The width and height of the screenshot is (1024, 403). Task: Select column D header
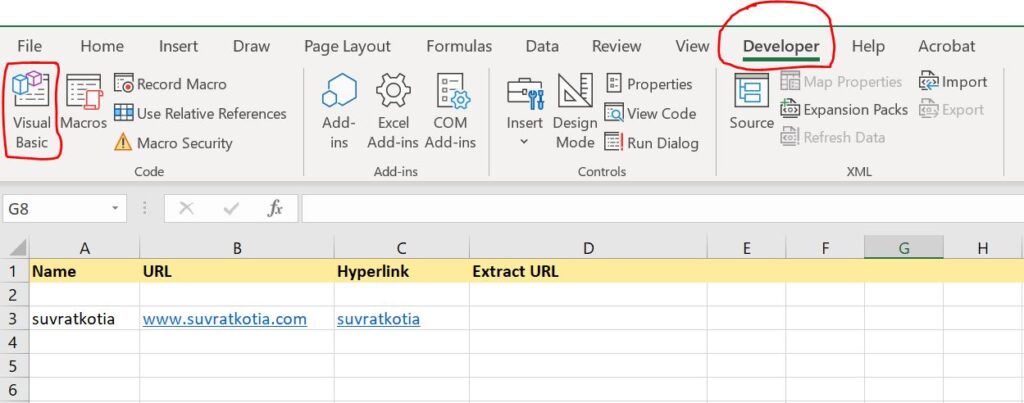click(588, 248)
